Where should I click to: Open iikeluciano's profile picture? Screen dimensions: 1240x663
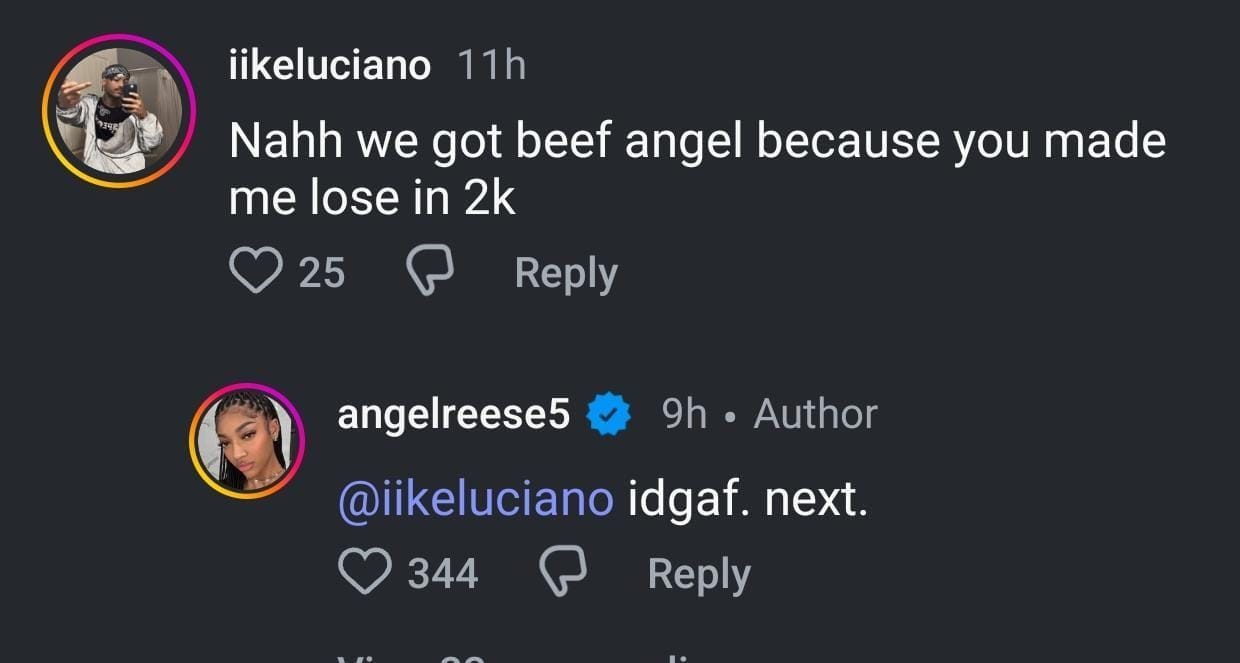tap(119, 111)
